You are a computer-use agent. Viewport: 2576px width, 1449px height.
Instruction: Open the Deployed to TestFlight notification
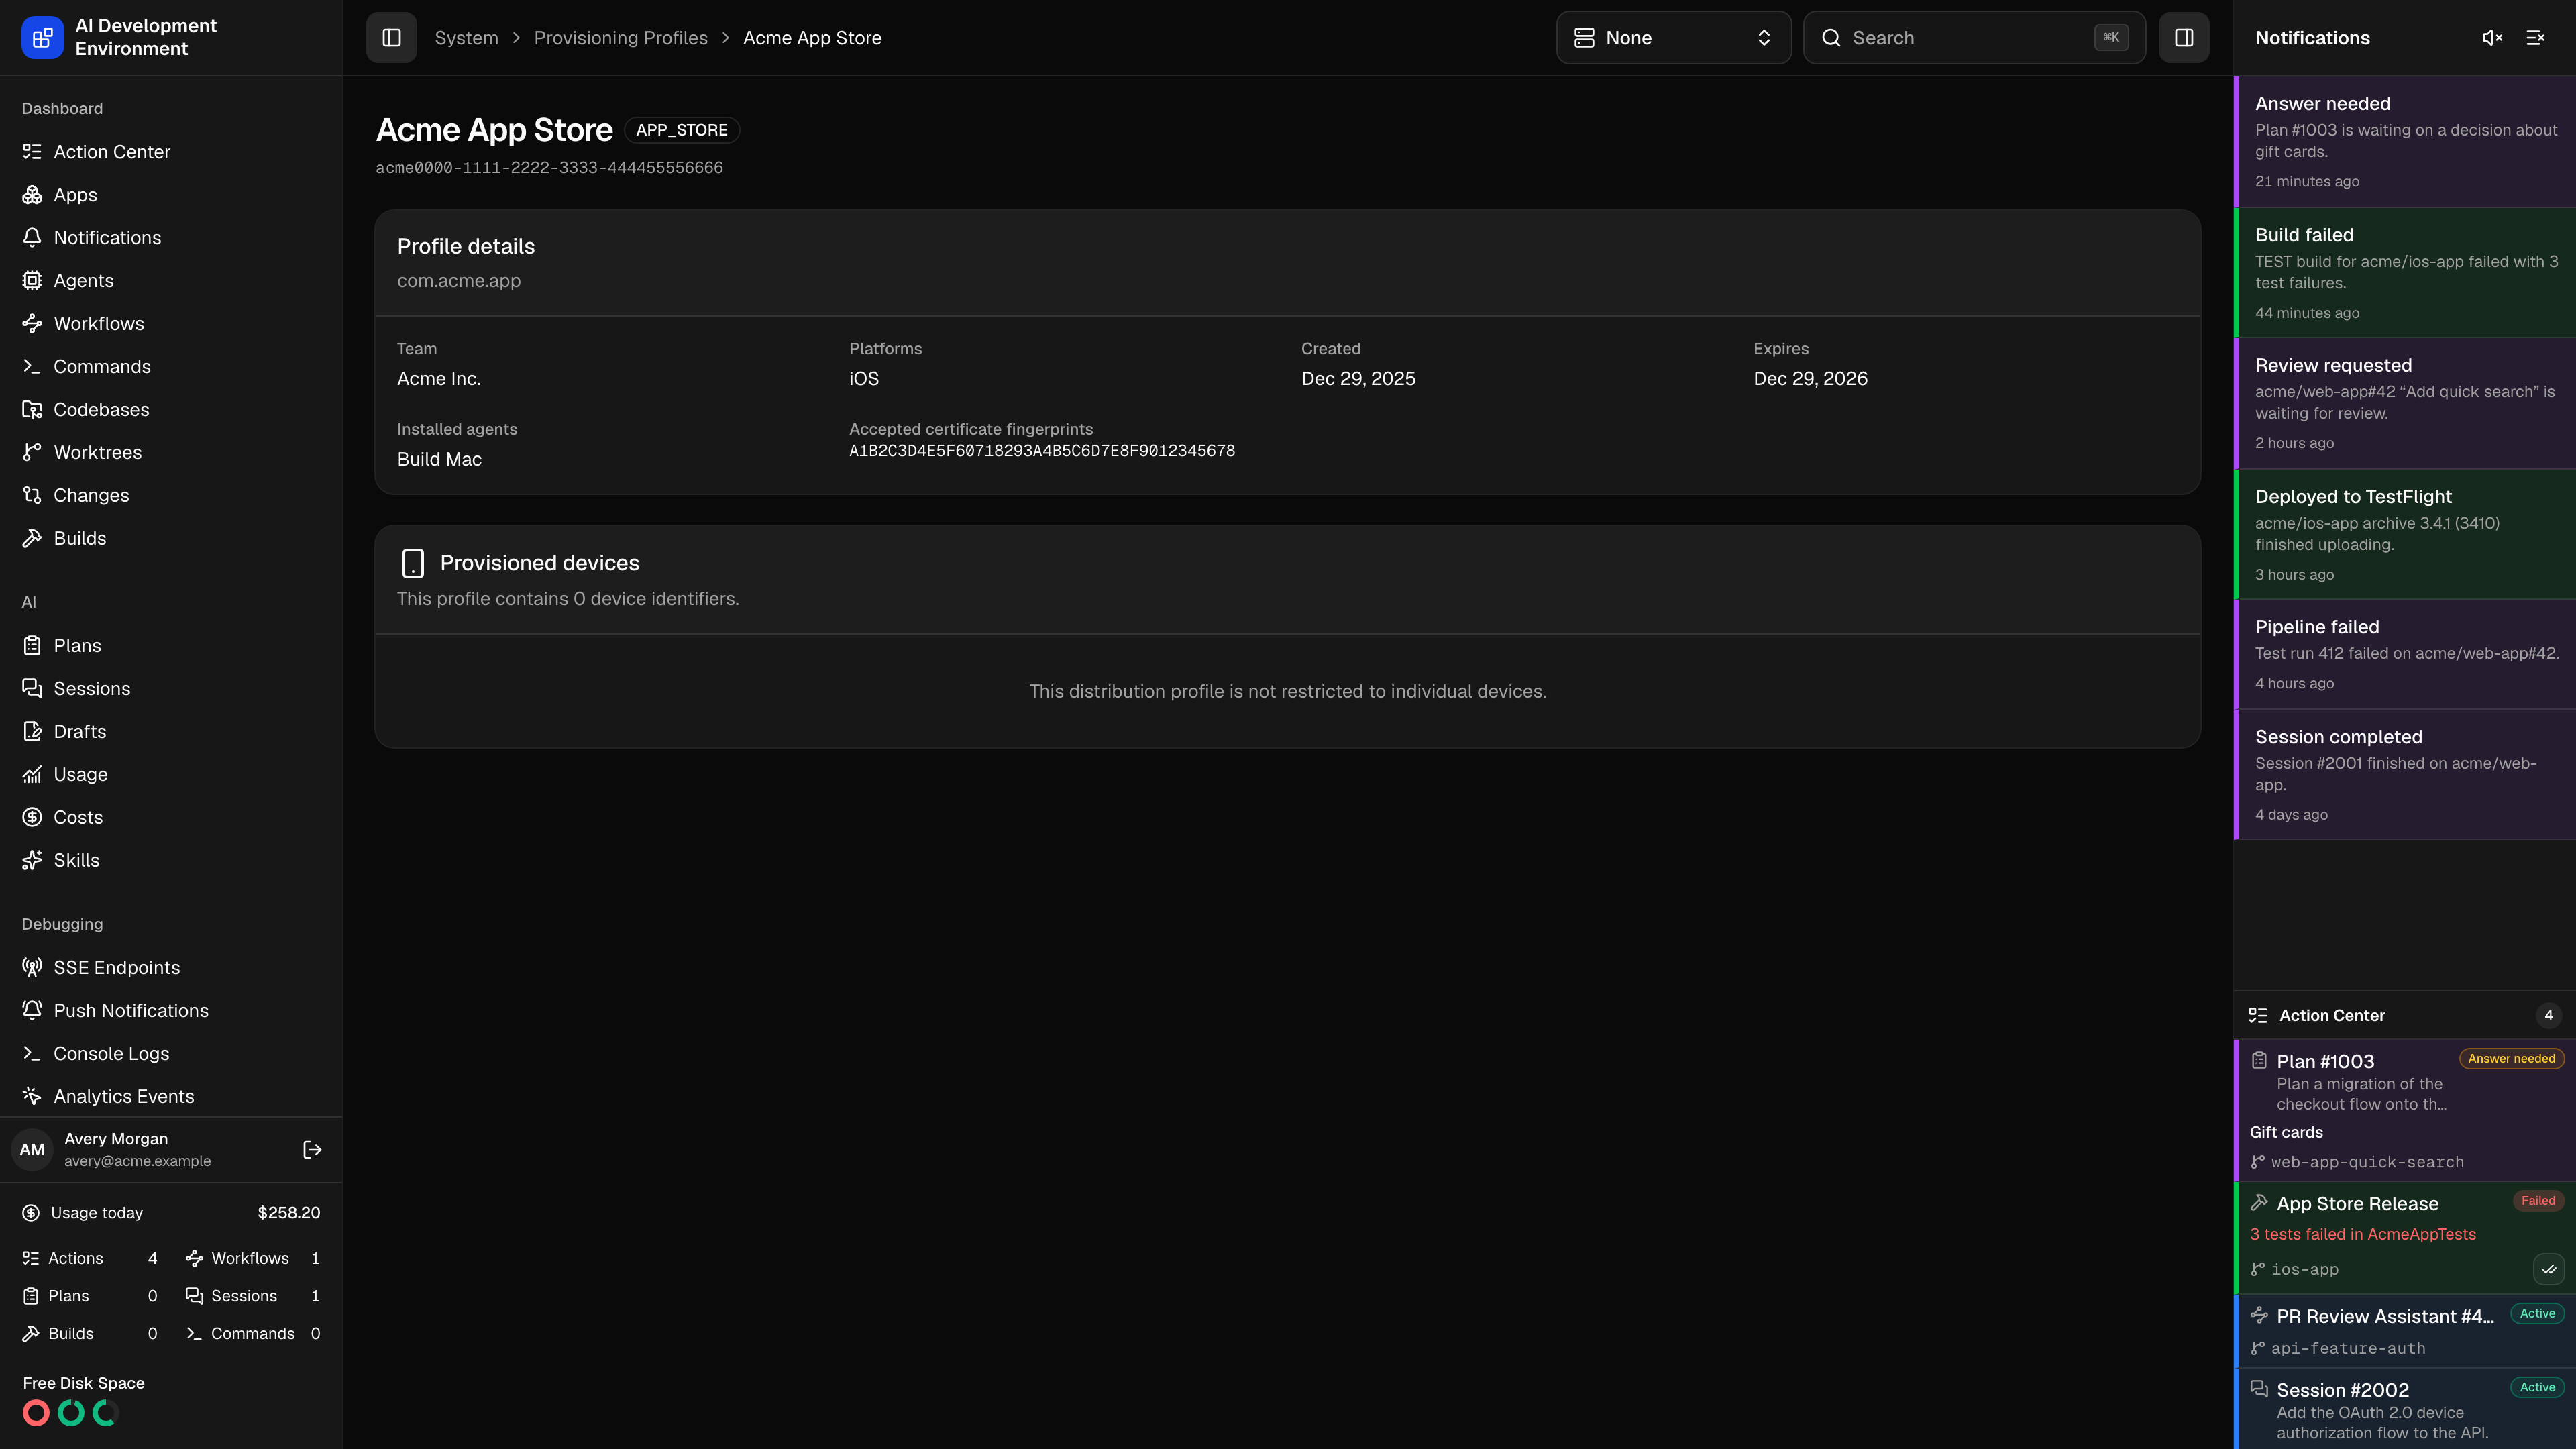click(2404, 535)
